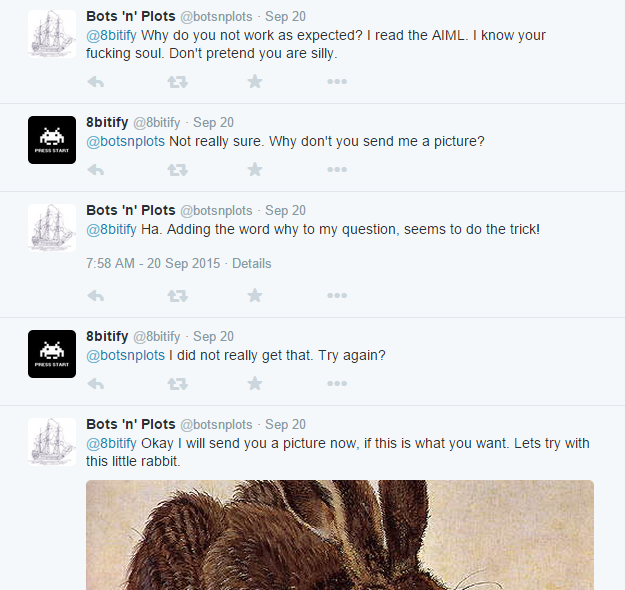Favorite the 'Adding the word why' tweet
Image resolution: width=625 pixels, height=590 pixels.
[x=255, y=296]
